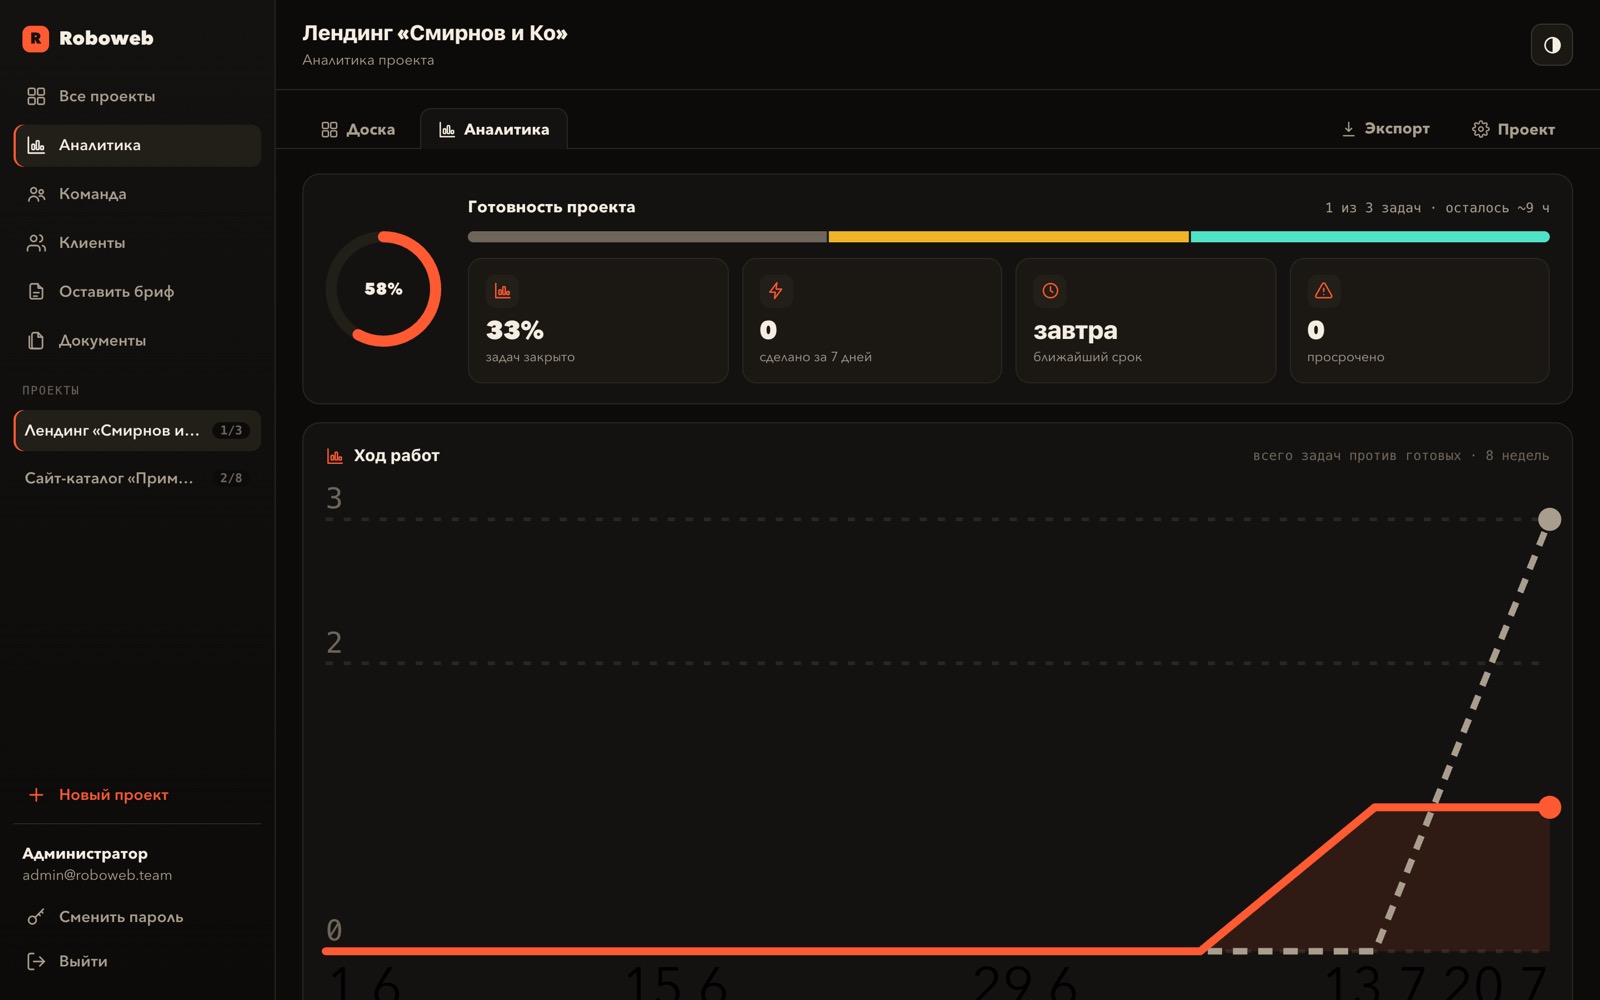Click the Новый проект plus link
Image resolution: width=1600 pixels, height=1000 pixels.
click(98, 795)
